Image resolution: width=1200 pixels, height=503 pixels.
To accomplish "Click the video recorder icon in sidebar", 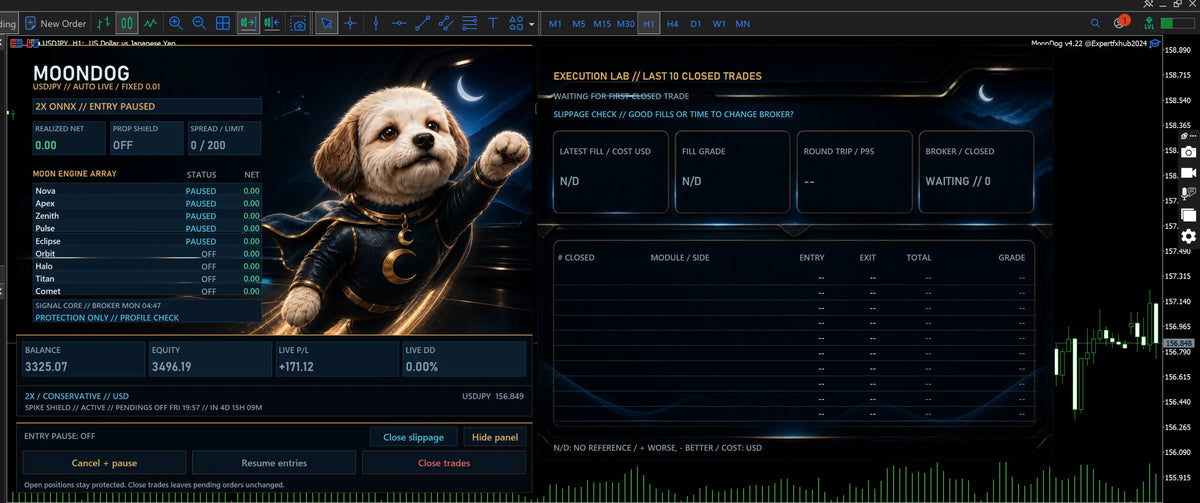I will 1188,173.
